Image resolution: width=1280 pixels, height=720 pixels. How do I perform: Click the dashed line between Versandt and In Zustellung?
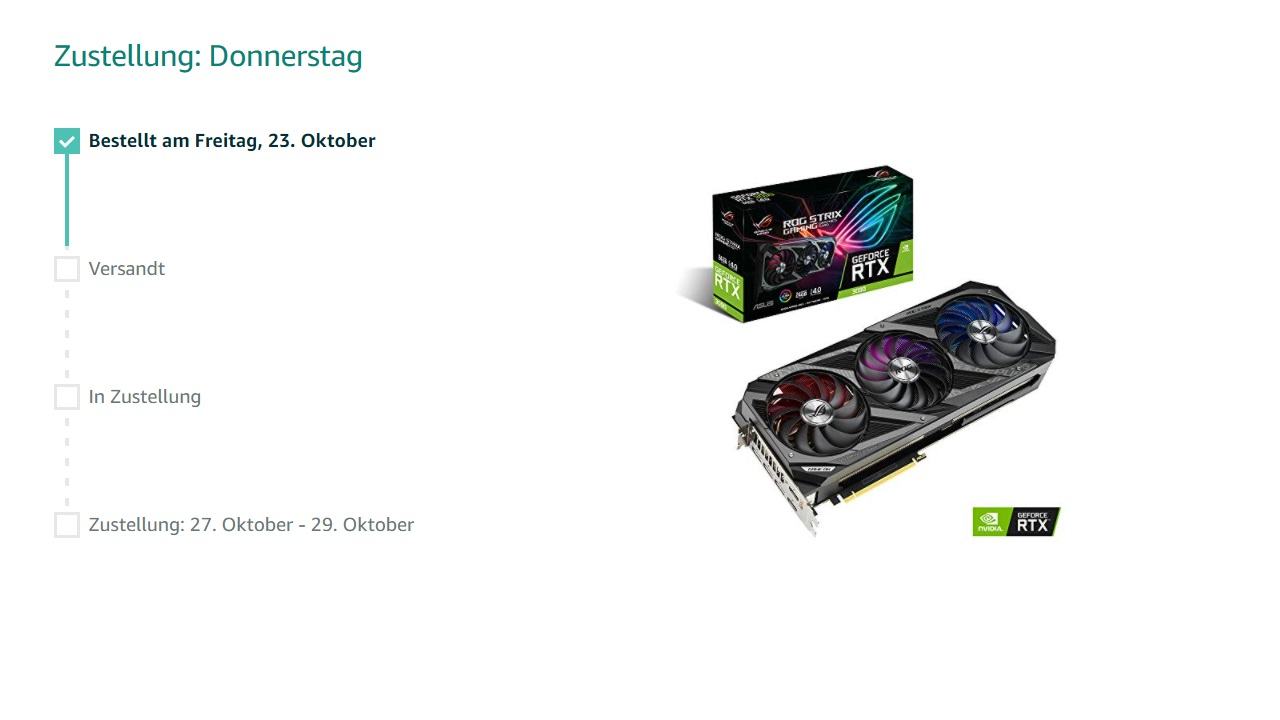[67, 333]
